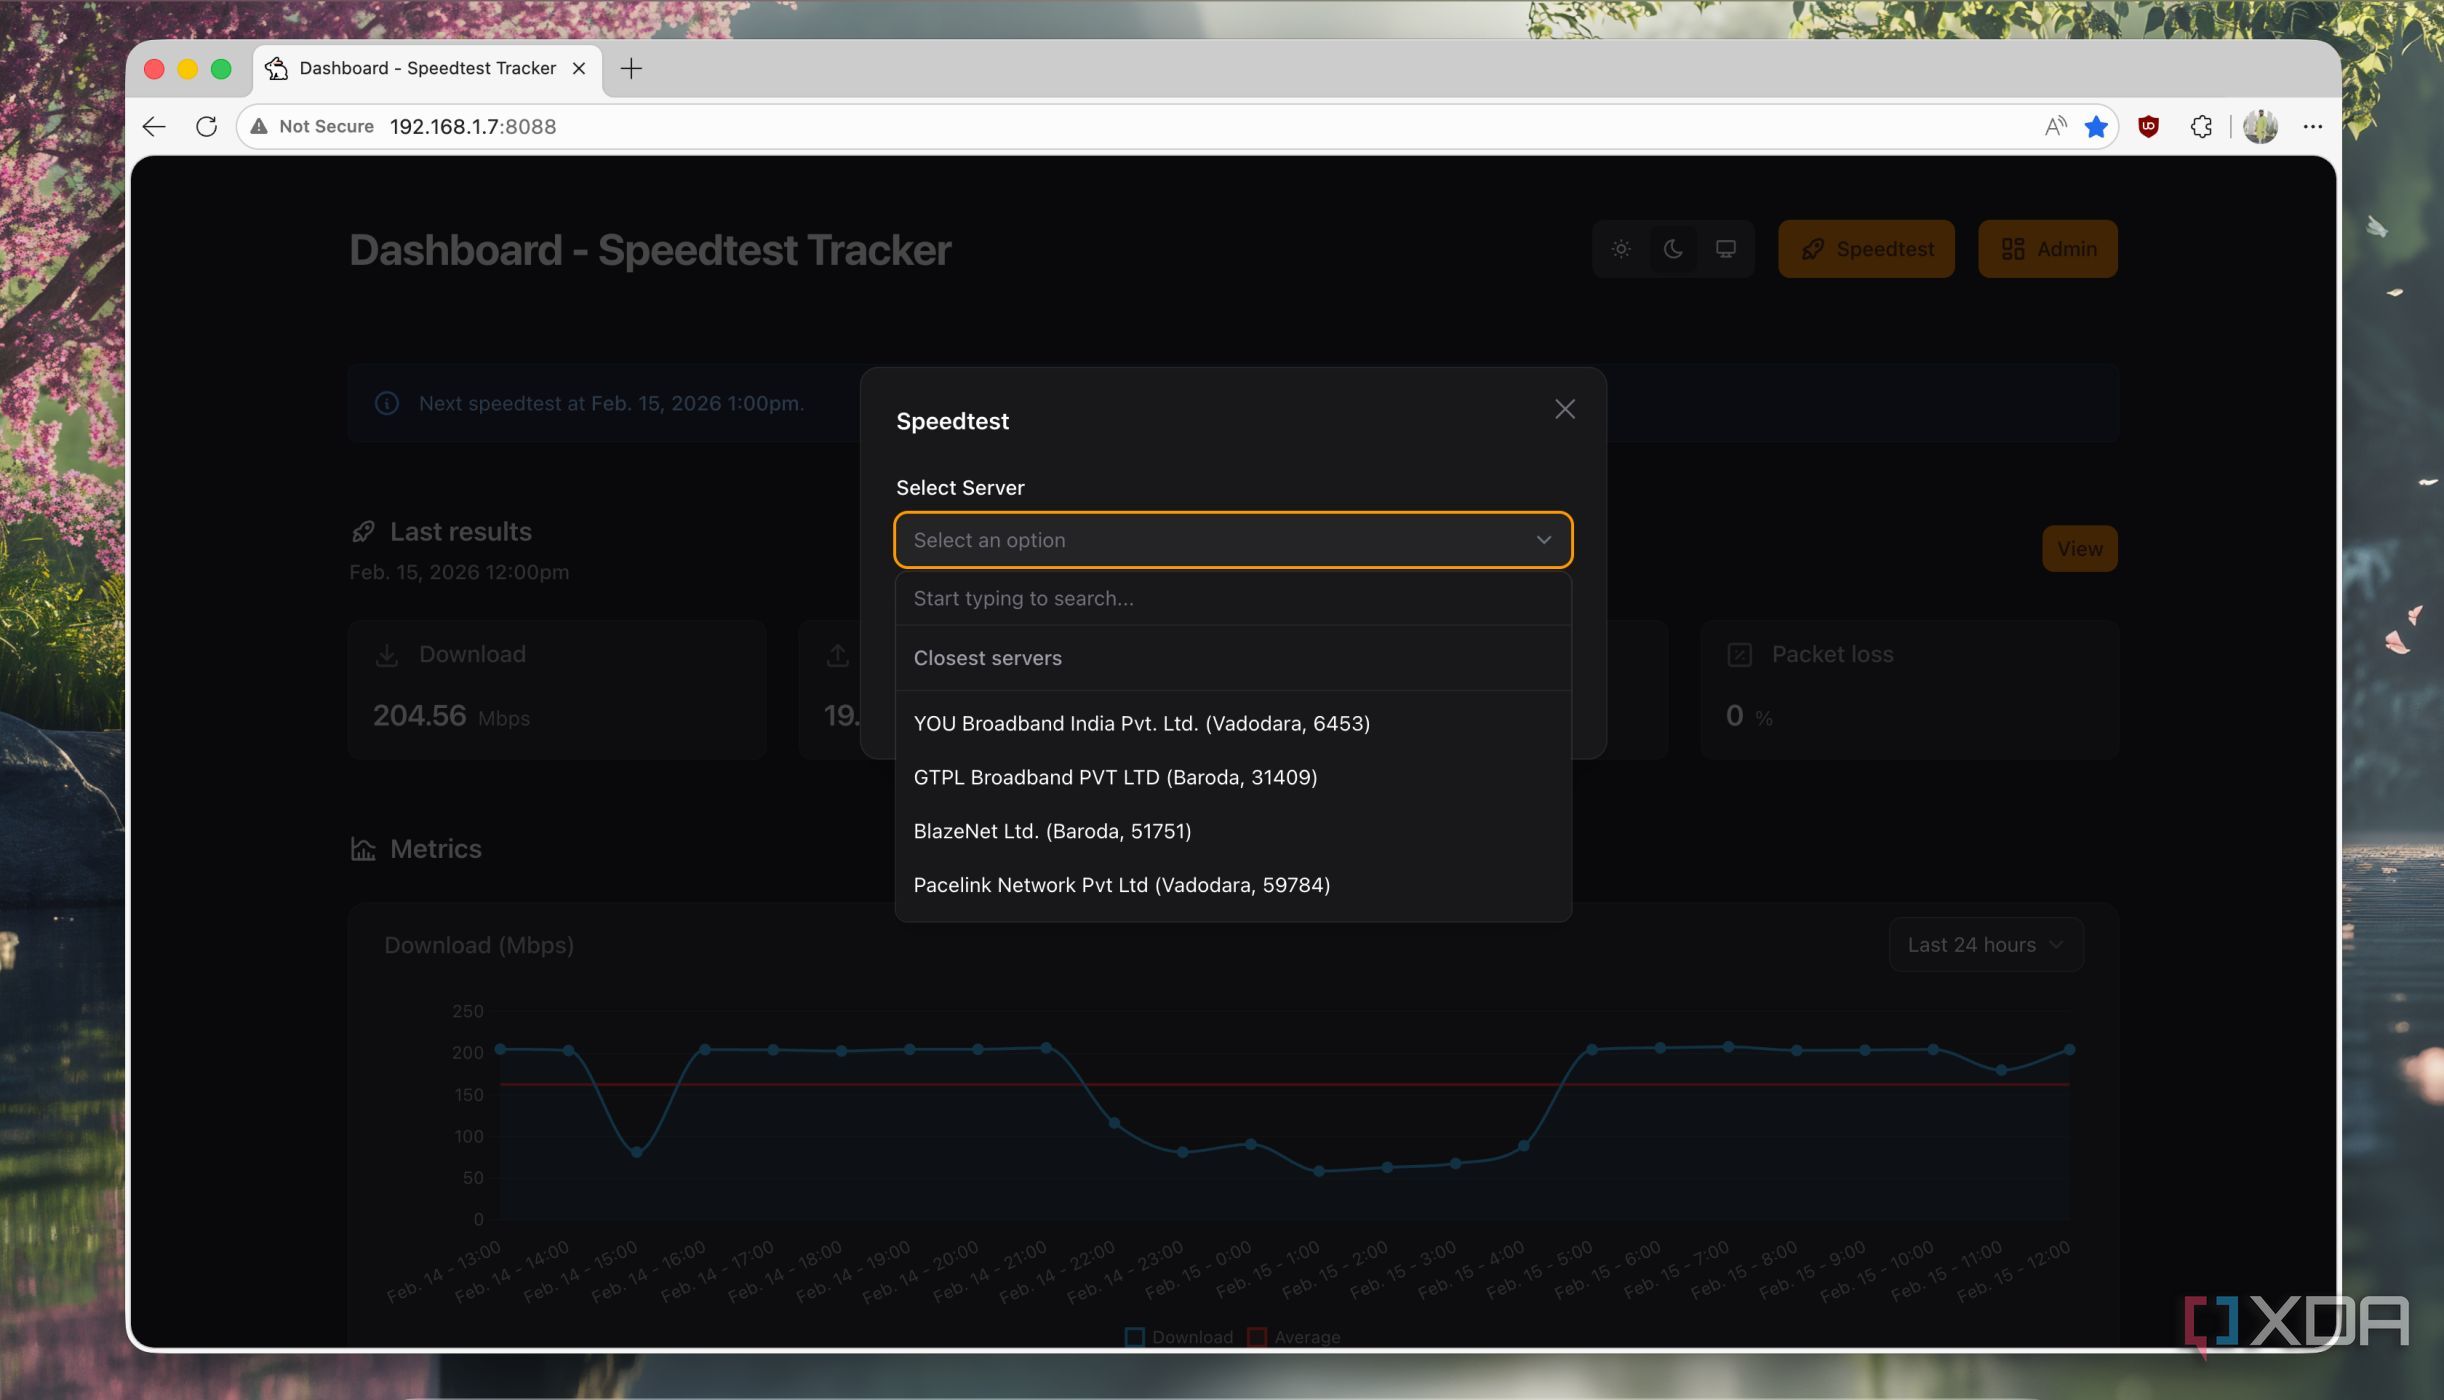The image size is (2444, 1400).
Task: Switch to light theme sun icon
Action: (1621, 249)
